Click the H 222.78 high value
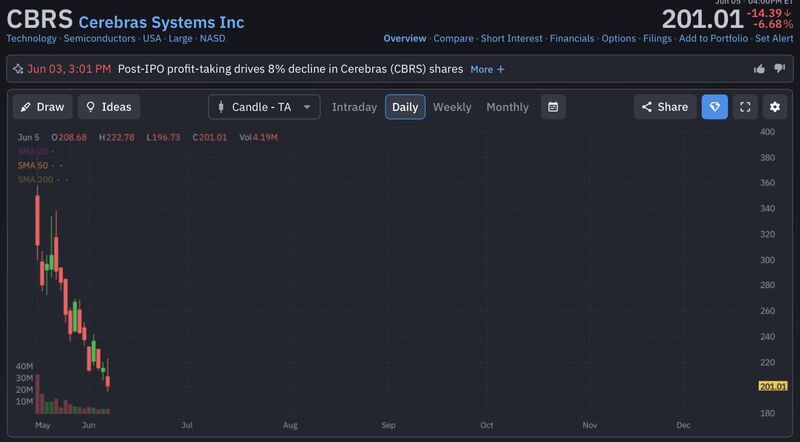800x442 pixels. pos(117,137)
